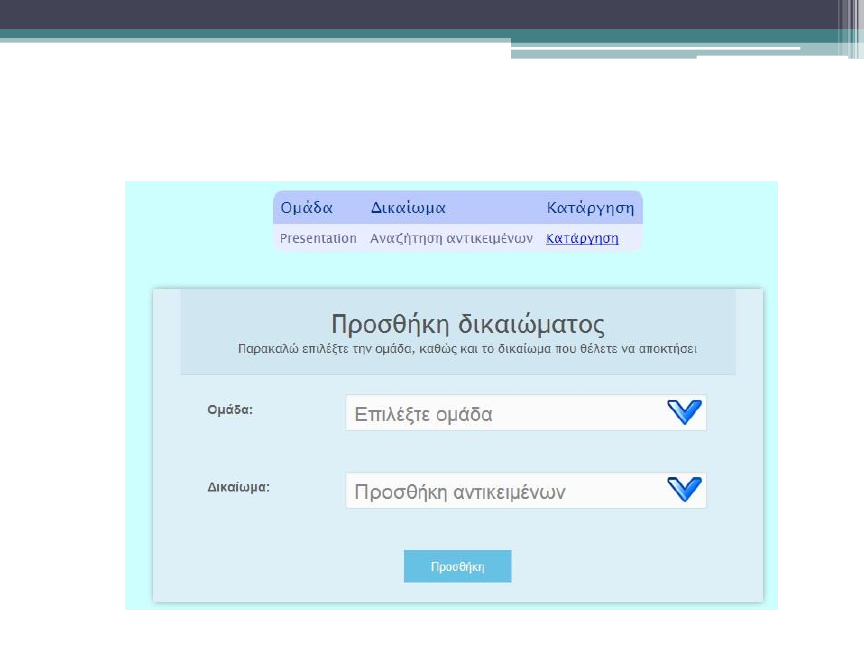
Task: Click the Κατάργηση link in the Presentation row
Action: 582,239
